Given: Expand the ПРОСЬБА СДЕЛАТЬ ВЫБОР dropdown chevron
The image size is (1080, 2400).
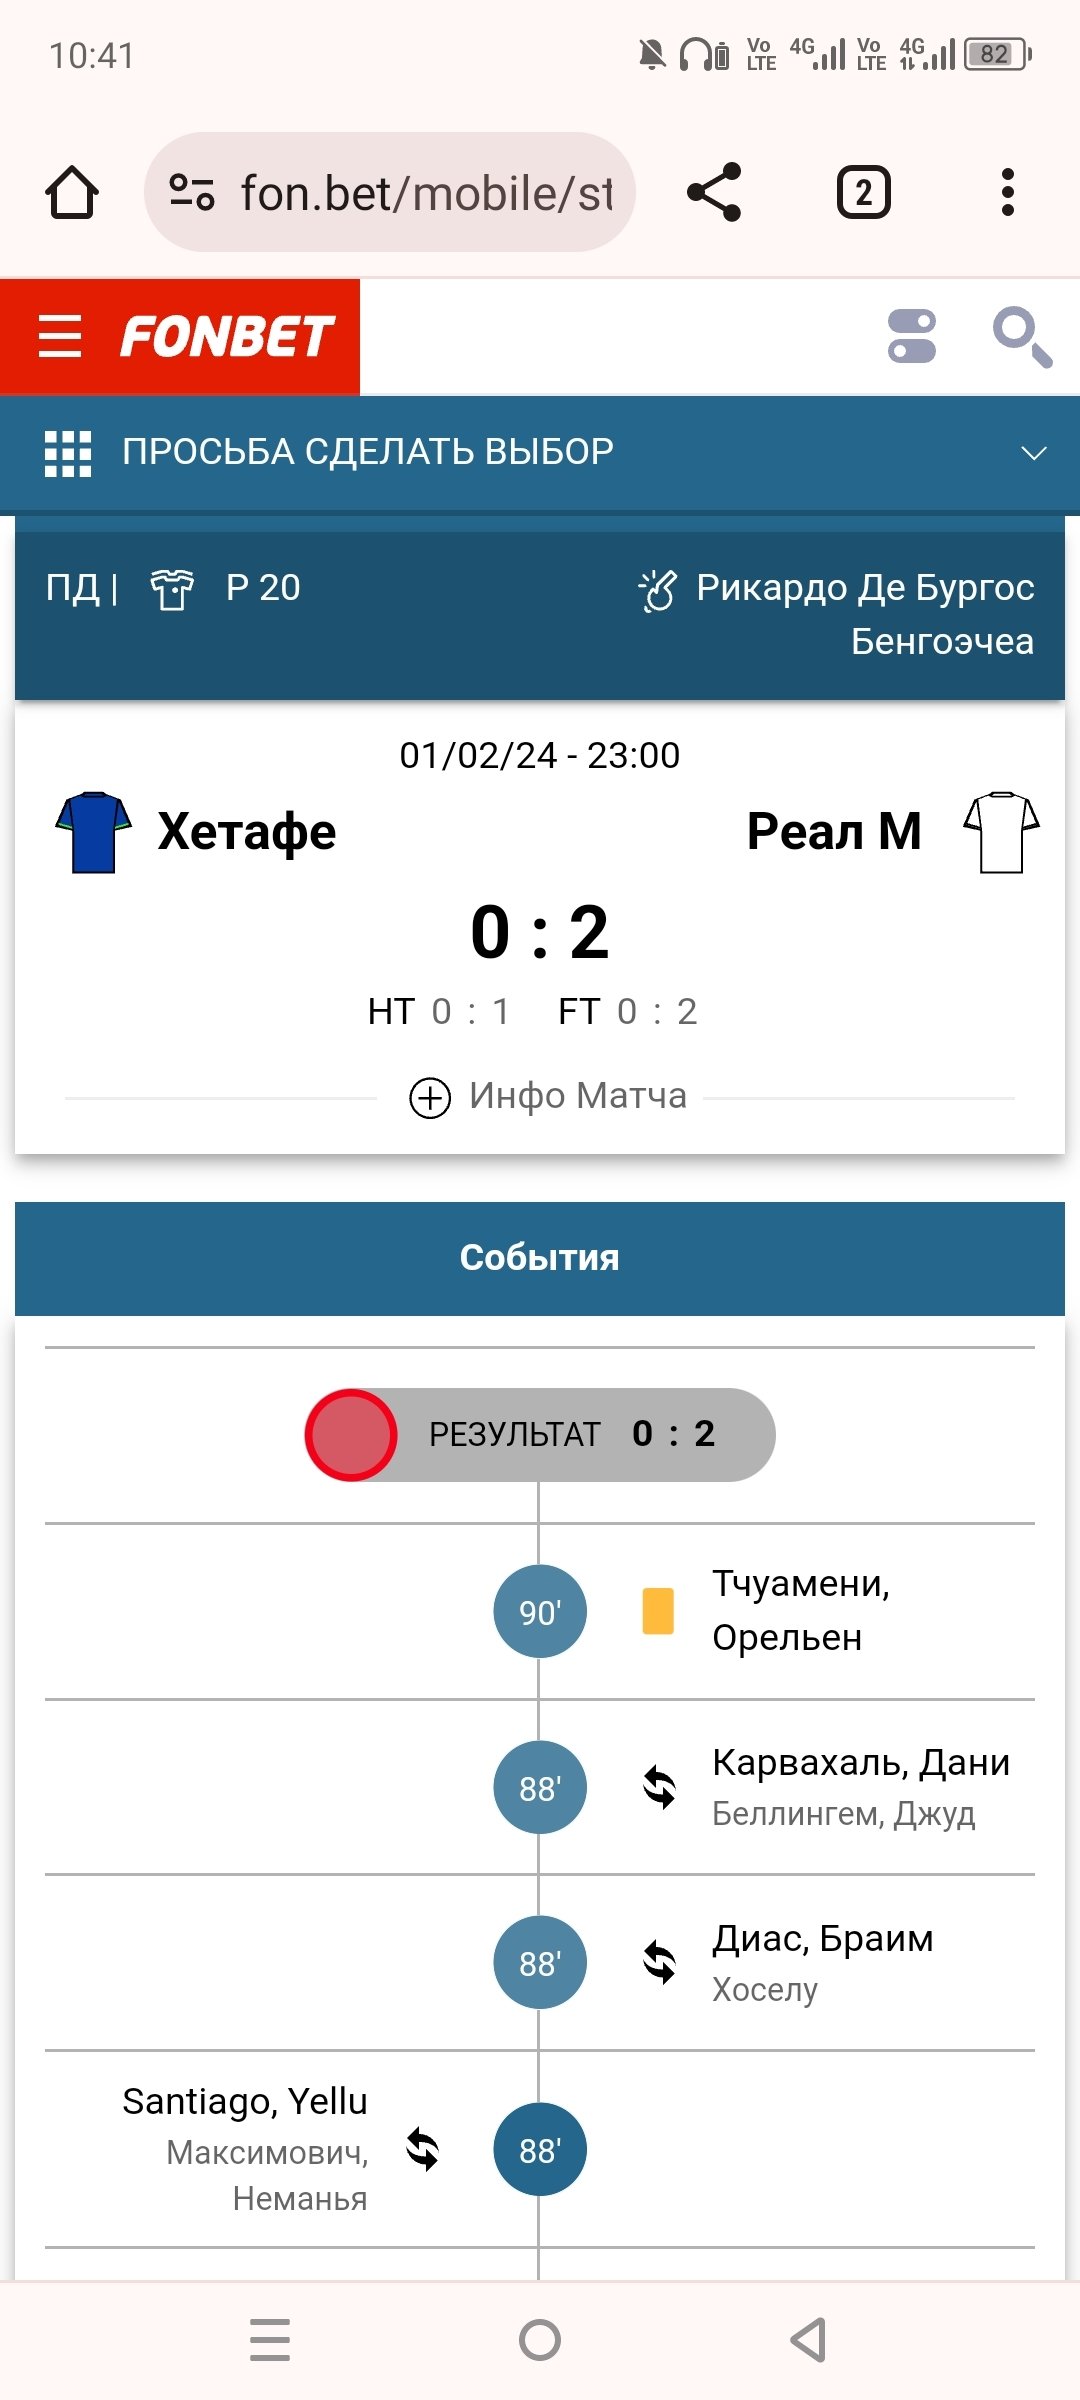Looking at the screenshot, I should tap(1033, 453).
